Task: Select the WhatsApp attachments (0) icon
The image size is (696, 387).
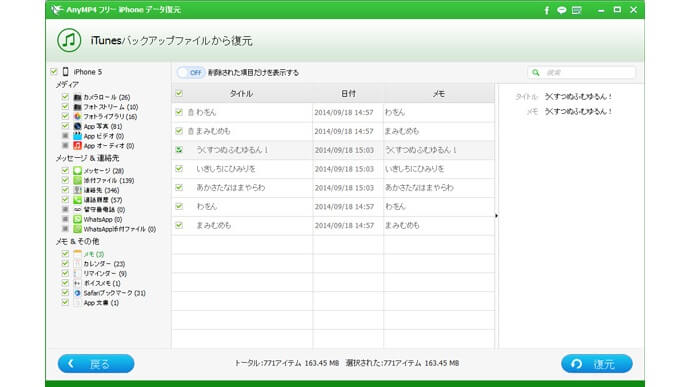Action: coord(78,229)
